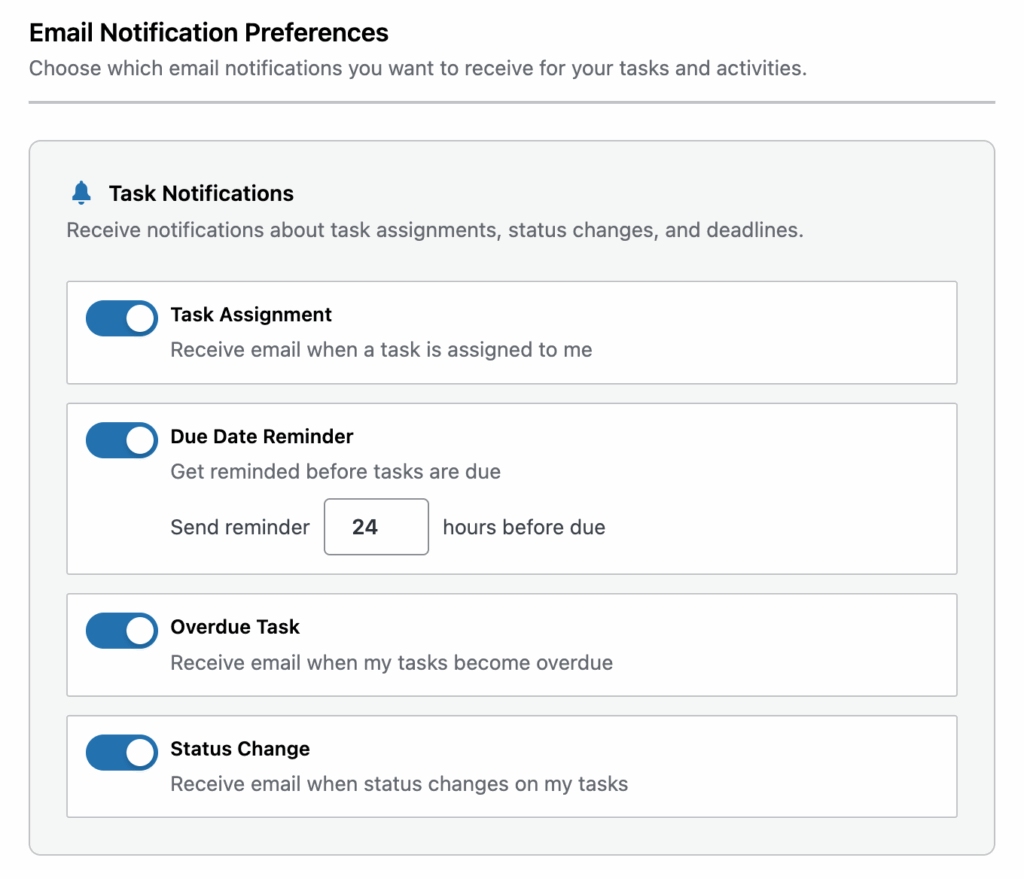Click the Task Notifications section description text
The height and width of the screenshot is (879, 1024).
[x=435, y=230]
